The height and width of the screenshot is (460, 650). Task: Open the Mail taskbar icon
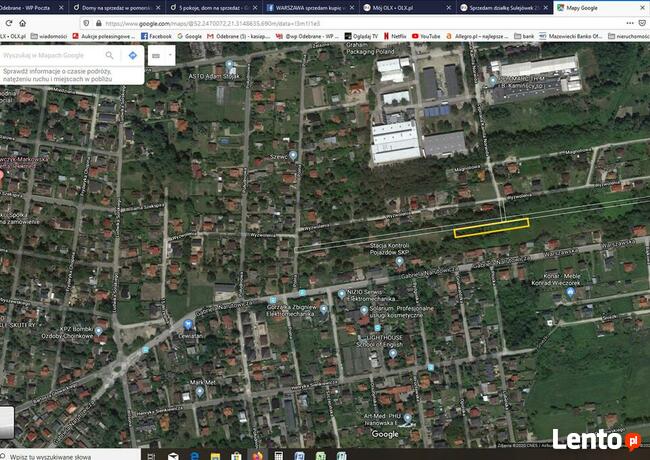tap(173, 455)
